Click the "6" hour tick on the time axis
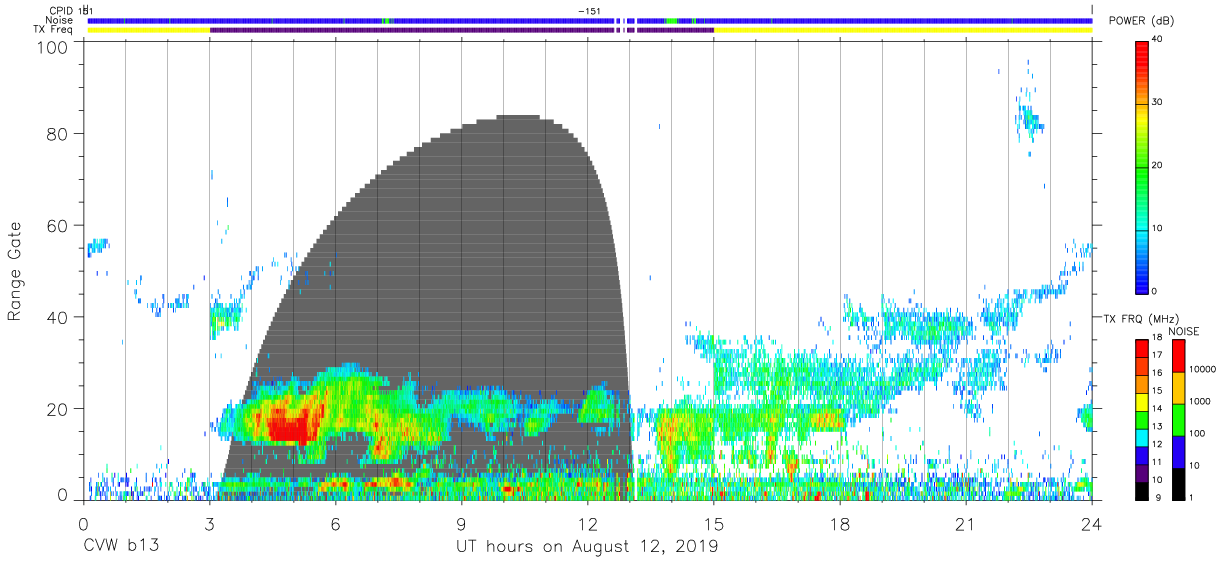Image resolution: width=1228 pixels, height=567 pixels. coord(336,525)
